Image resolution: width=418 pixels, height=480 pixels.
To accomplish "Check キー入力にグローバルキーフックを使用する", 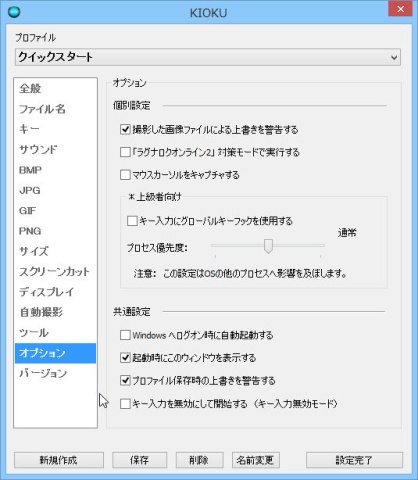I will [x=132, y=221].
